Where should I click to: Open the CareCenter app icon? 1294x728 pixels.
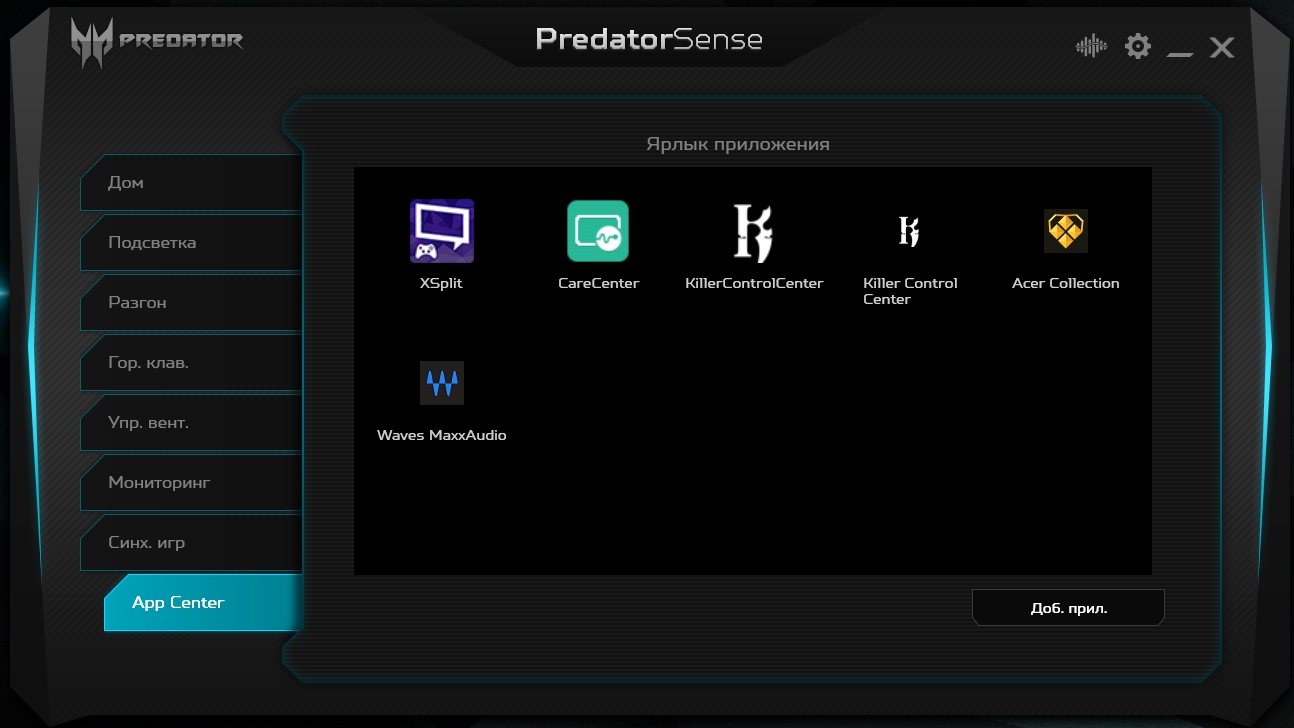[x=598, y=231]
